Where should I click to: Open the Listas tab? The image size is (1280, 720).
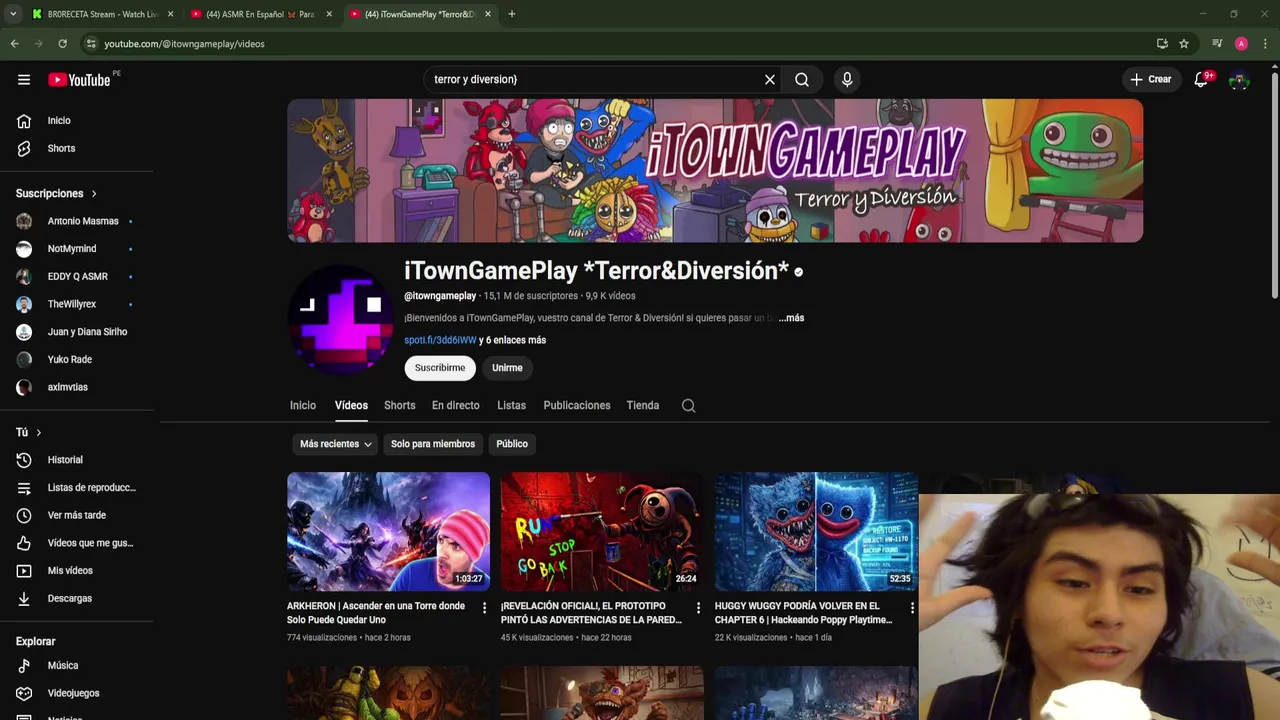point(511,406)
